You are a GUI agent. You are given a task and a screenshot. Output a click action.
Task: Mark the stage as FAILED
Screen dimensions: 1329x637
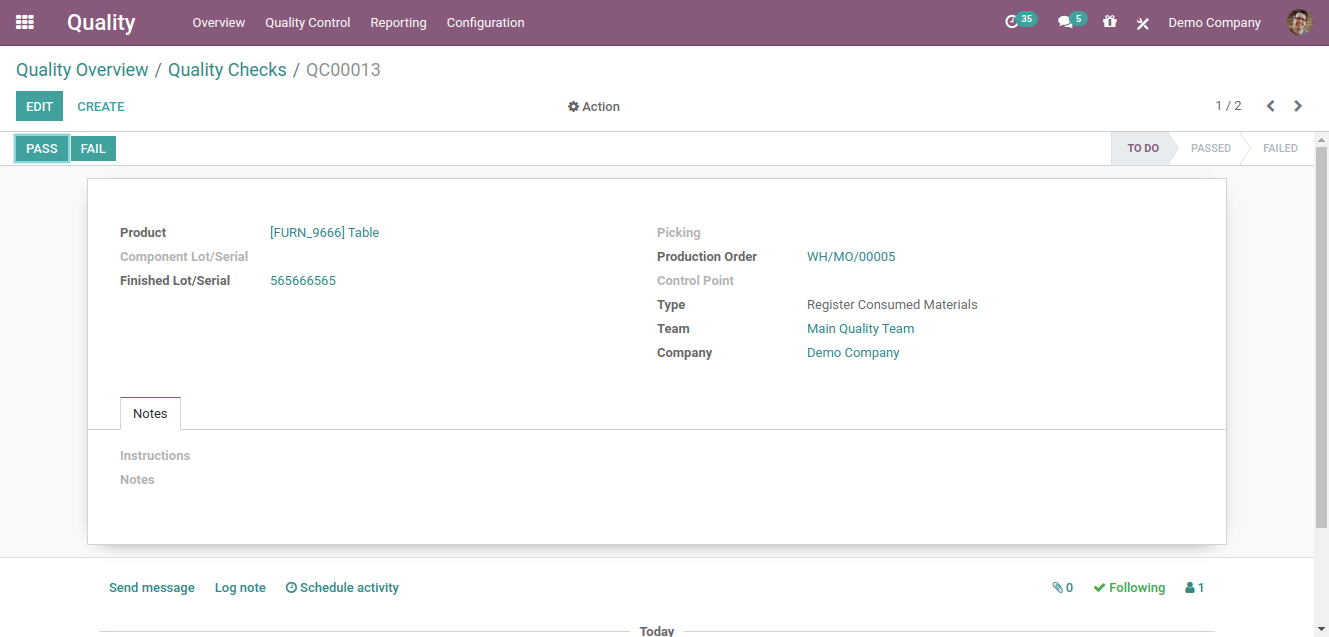click(1280, 147)
